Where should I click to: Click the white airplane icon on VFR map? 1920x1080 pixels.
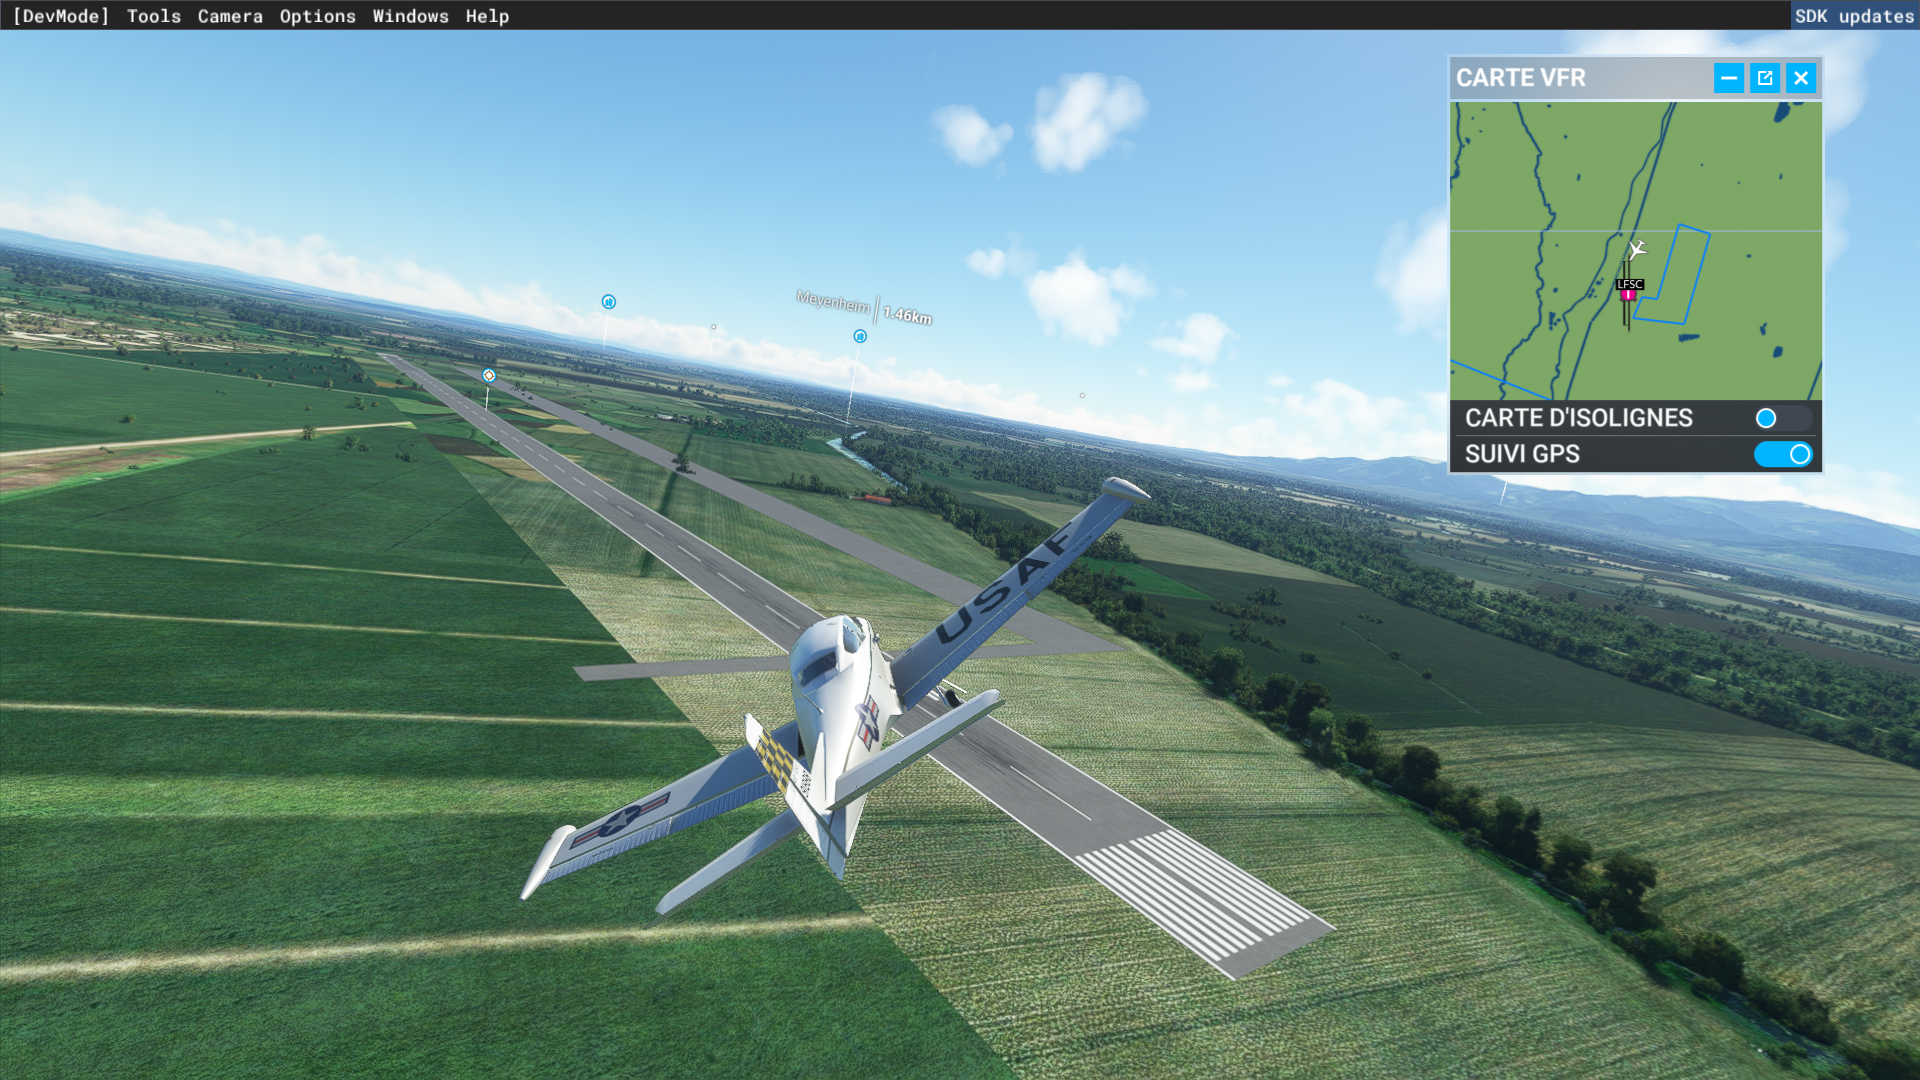tap(1636, 249)
